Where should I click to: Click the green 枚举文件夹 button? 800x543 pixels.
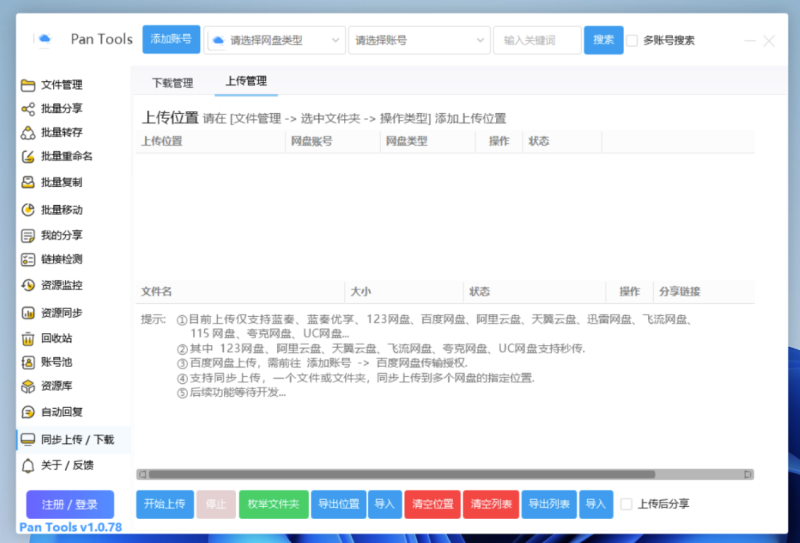273,504
